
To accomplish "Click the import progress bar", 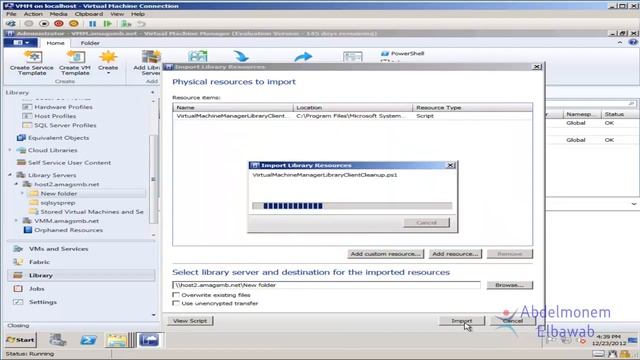I will (352, 206).
